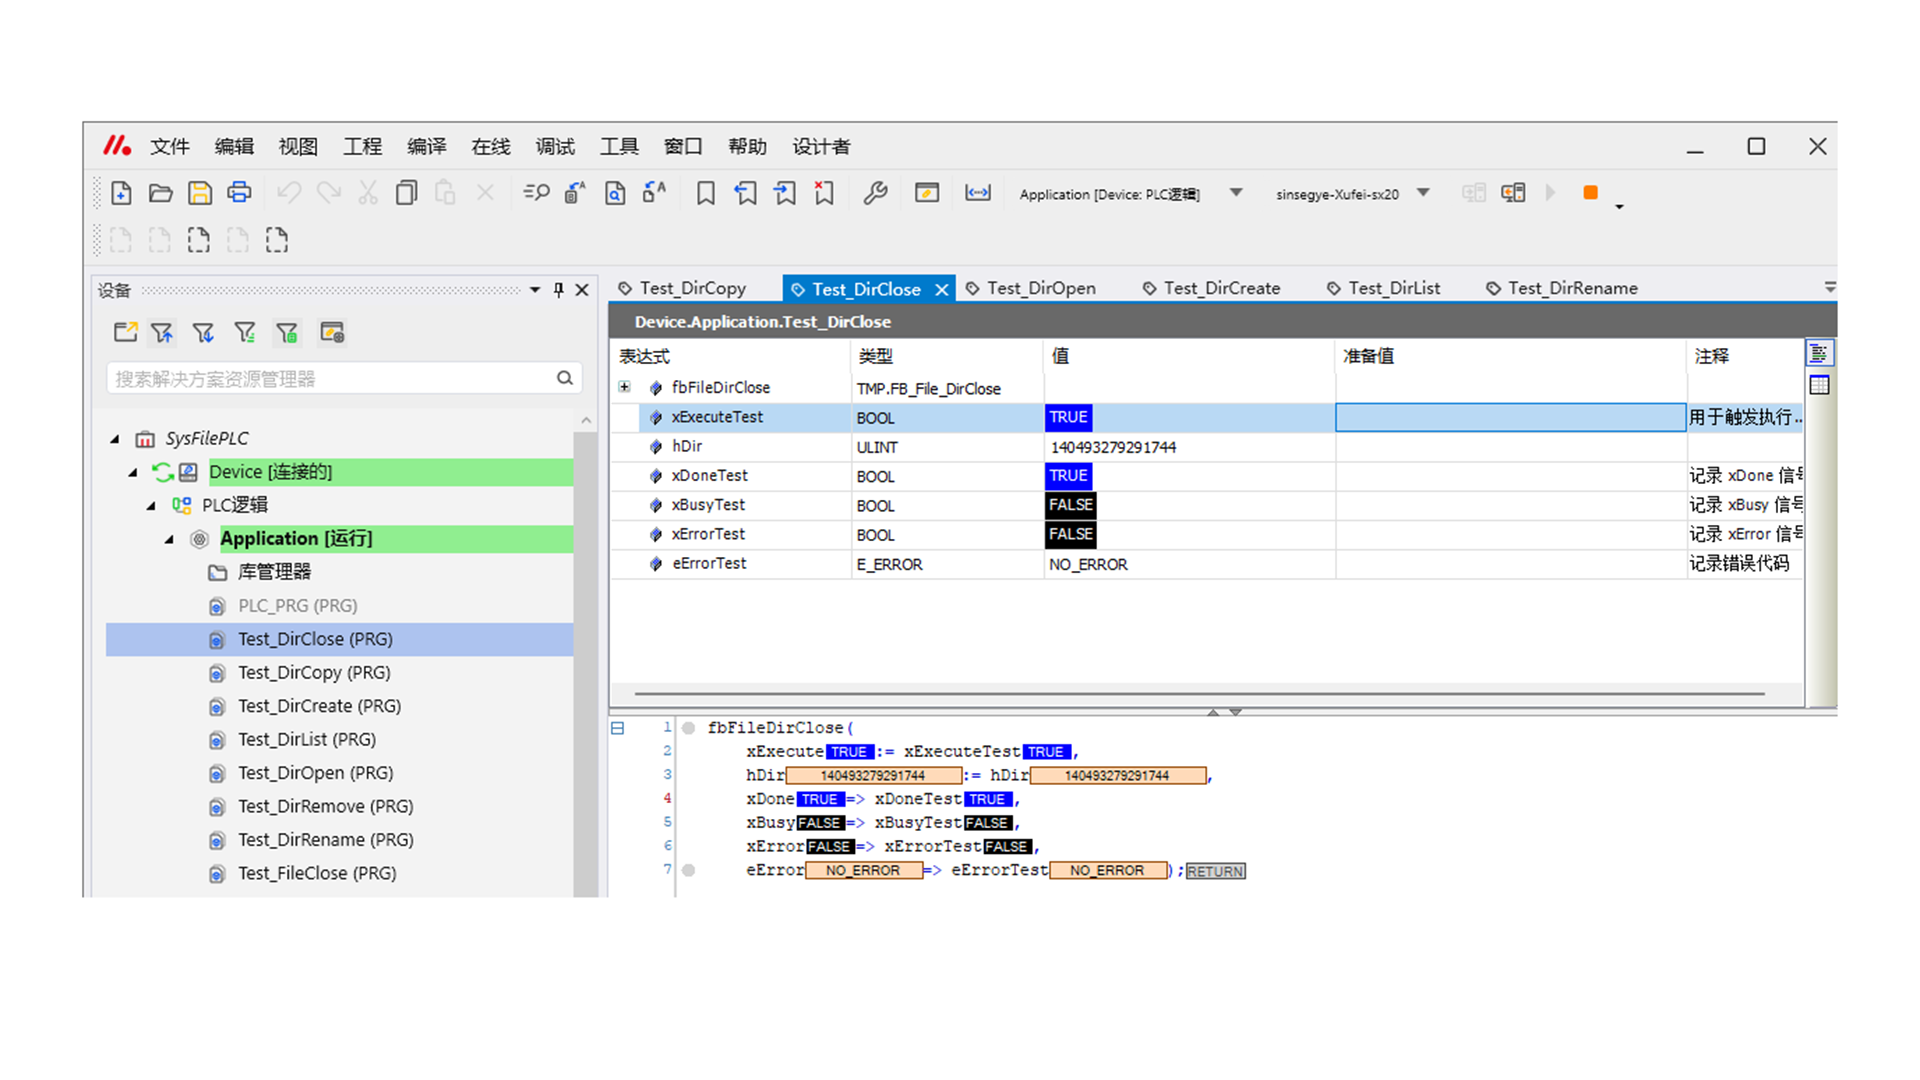The image size is (1920, 1080).
Task: Select Test_FileClose (PRG) in the device tree
Action: pyautogui.click(x=317, y=874)
